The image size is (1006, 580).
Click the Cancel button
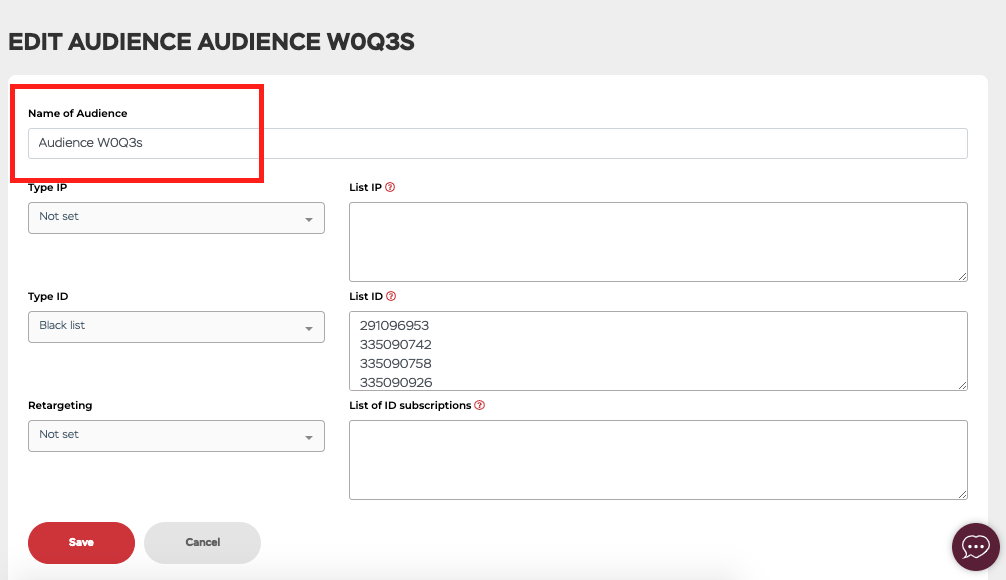point(203,543)
